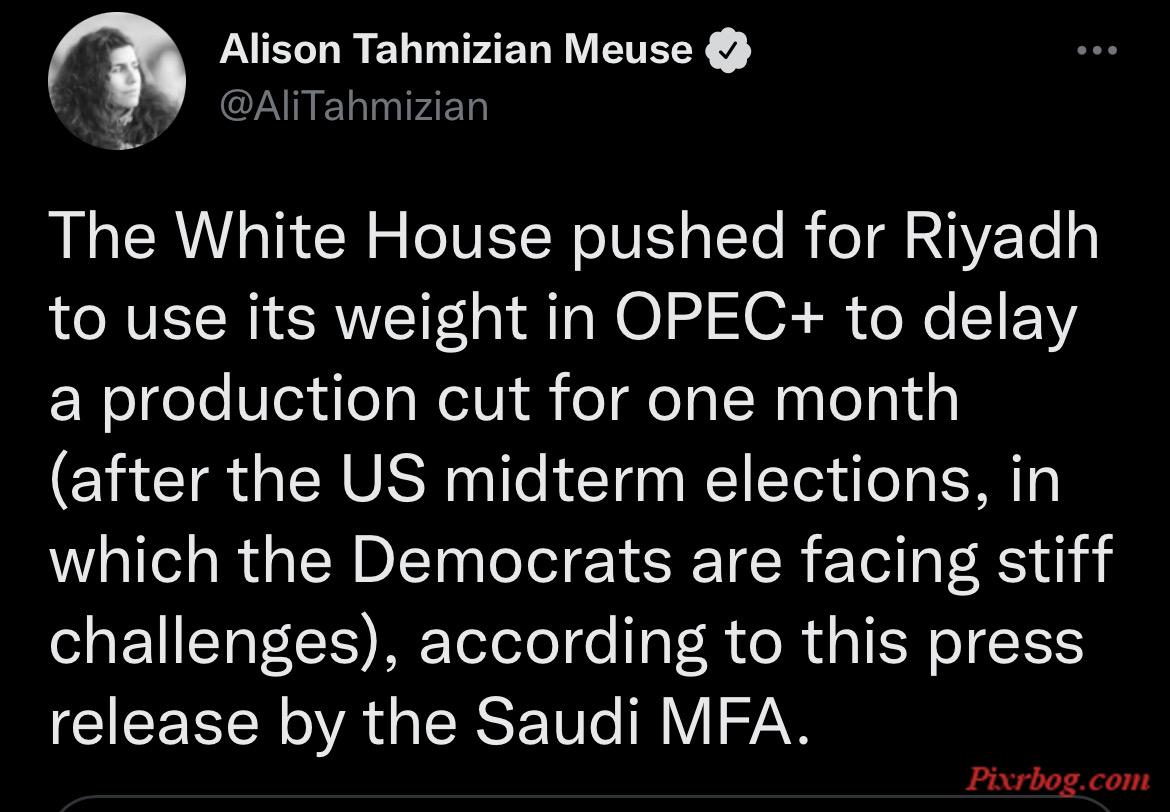
Task: Click the blue verified badge next to Meuse
Action: tap(728, 51)
